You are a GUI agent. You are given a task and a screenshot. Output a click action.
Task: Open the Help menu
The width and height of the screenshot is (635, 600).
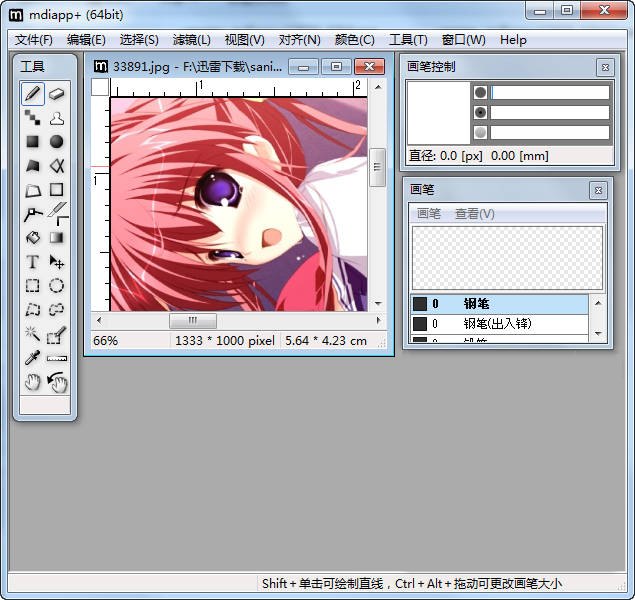click(x=513, y=40)
